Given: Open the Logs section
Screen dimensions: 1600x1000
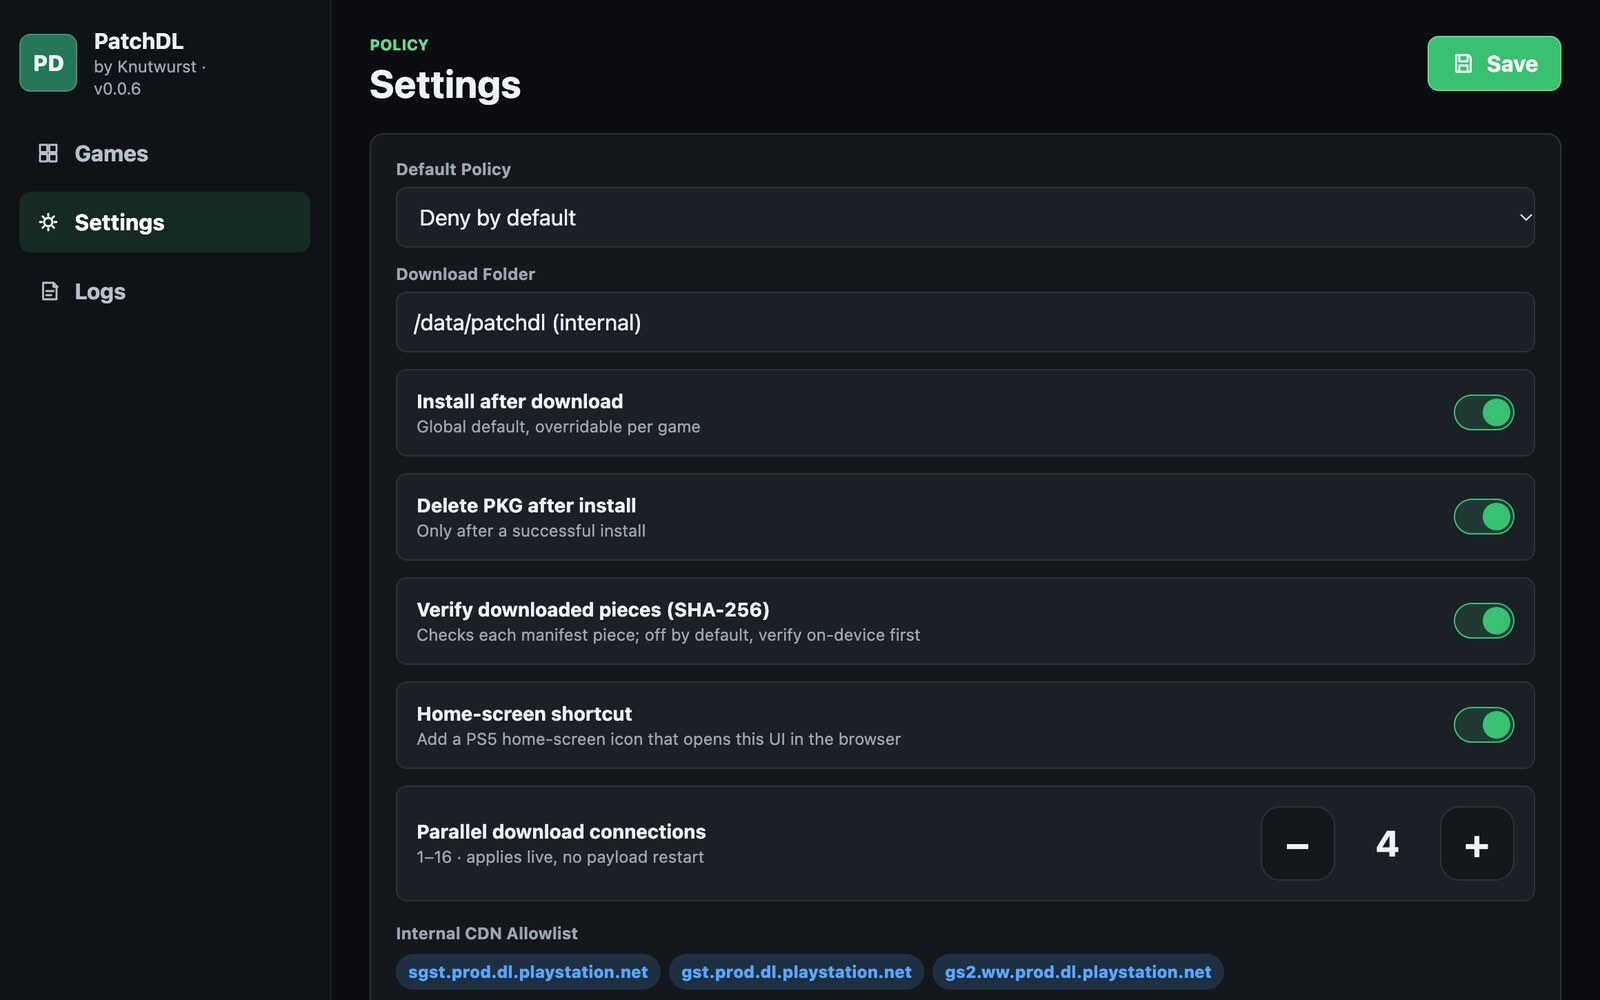Looking at the screenshot, I should 164,291.
